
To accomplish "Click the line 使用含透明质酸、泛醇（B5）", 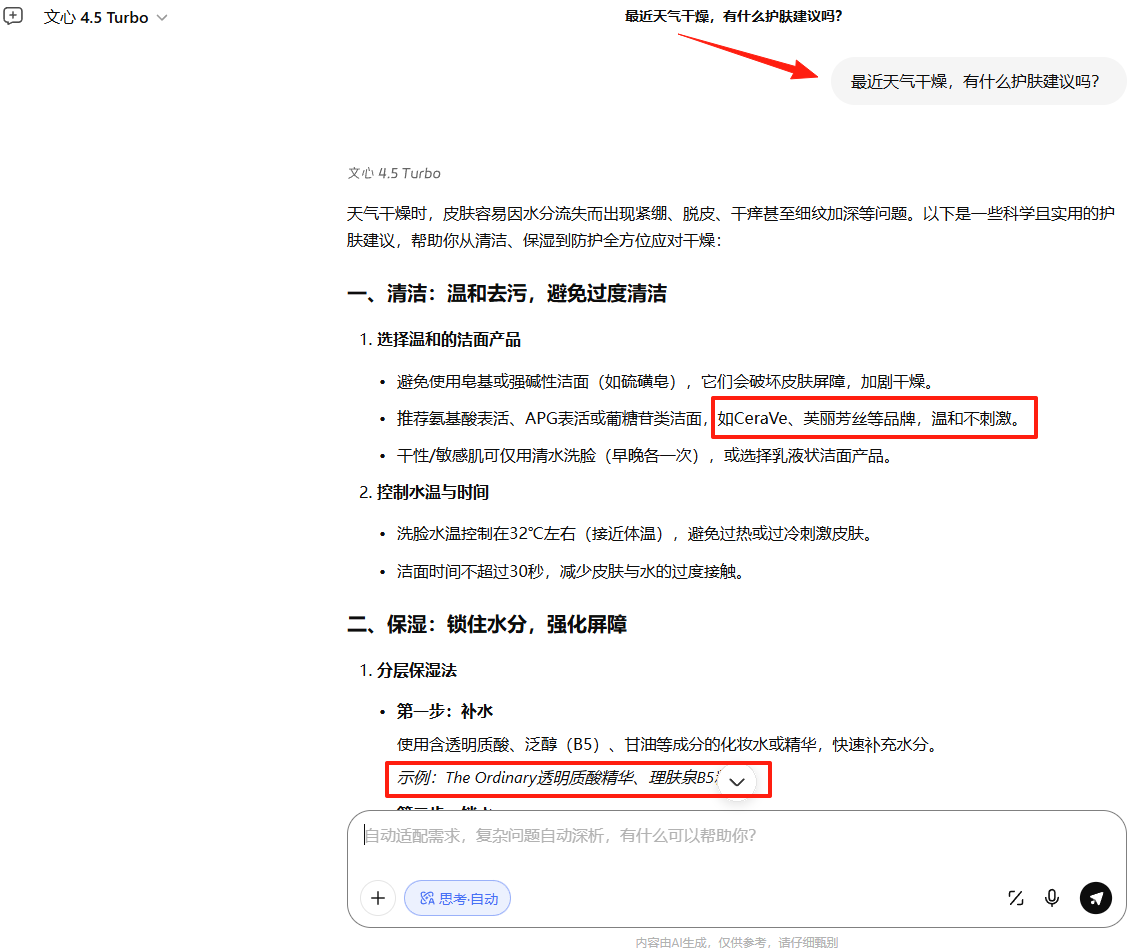I will pos(667,744).
